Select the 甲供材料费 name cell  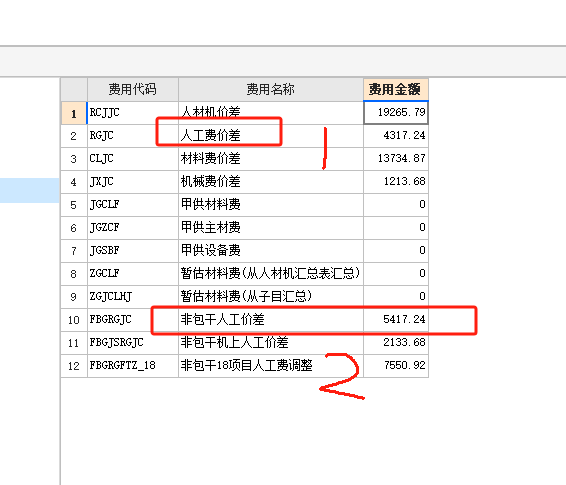coord(271,205)
